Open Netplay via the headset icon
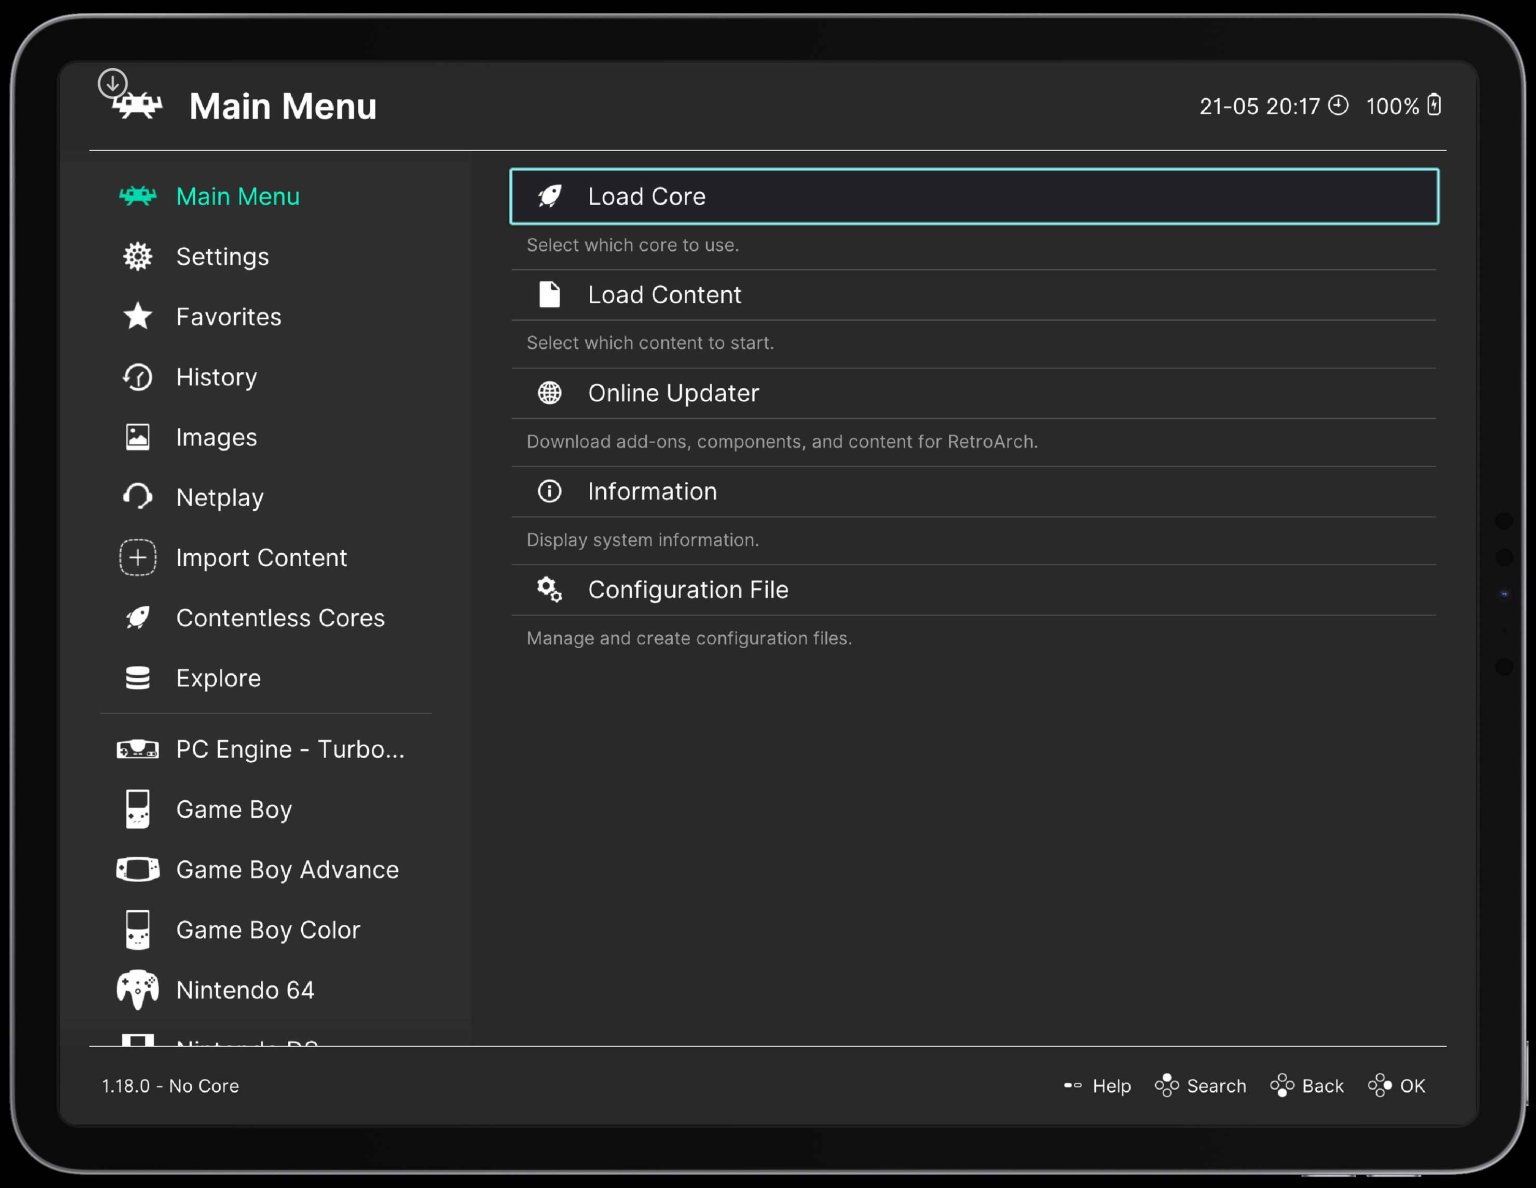Image resolution: width=1536 pixels, height=1188 pixels. pos(137,497)
